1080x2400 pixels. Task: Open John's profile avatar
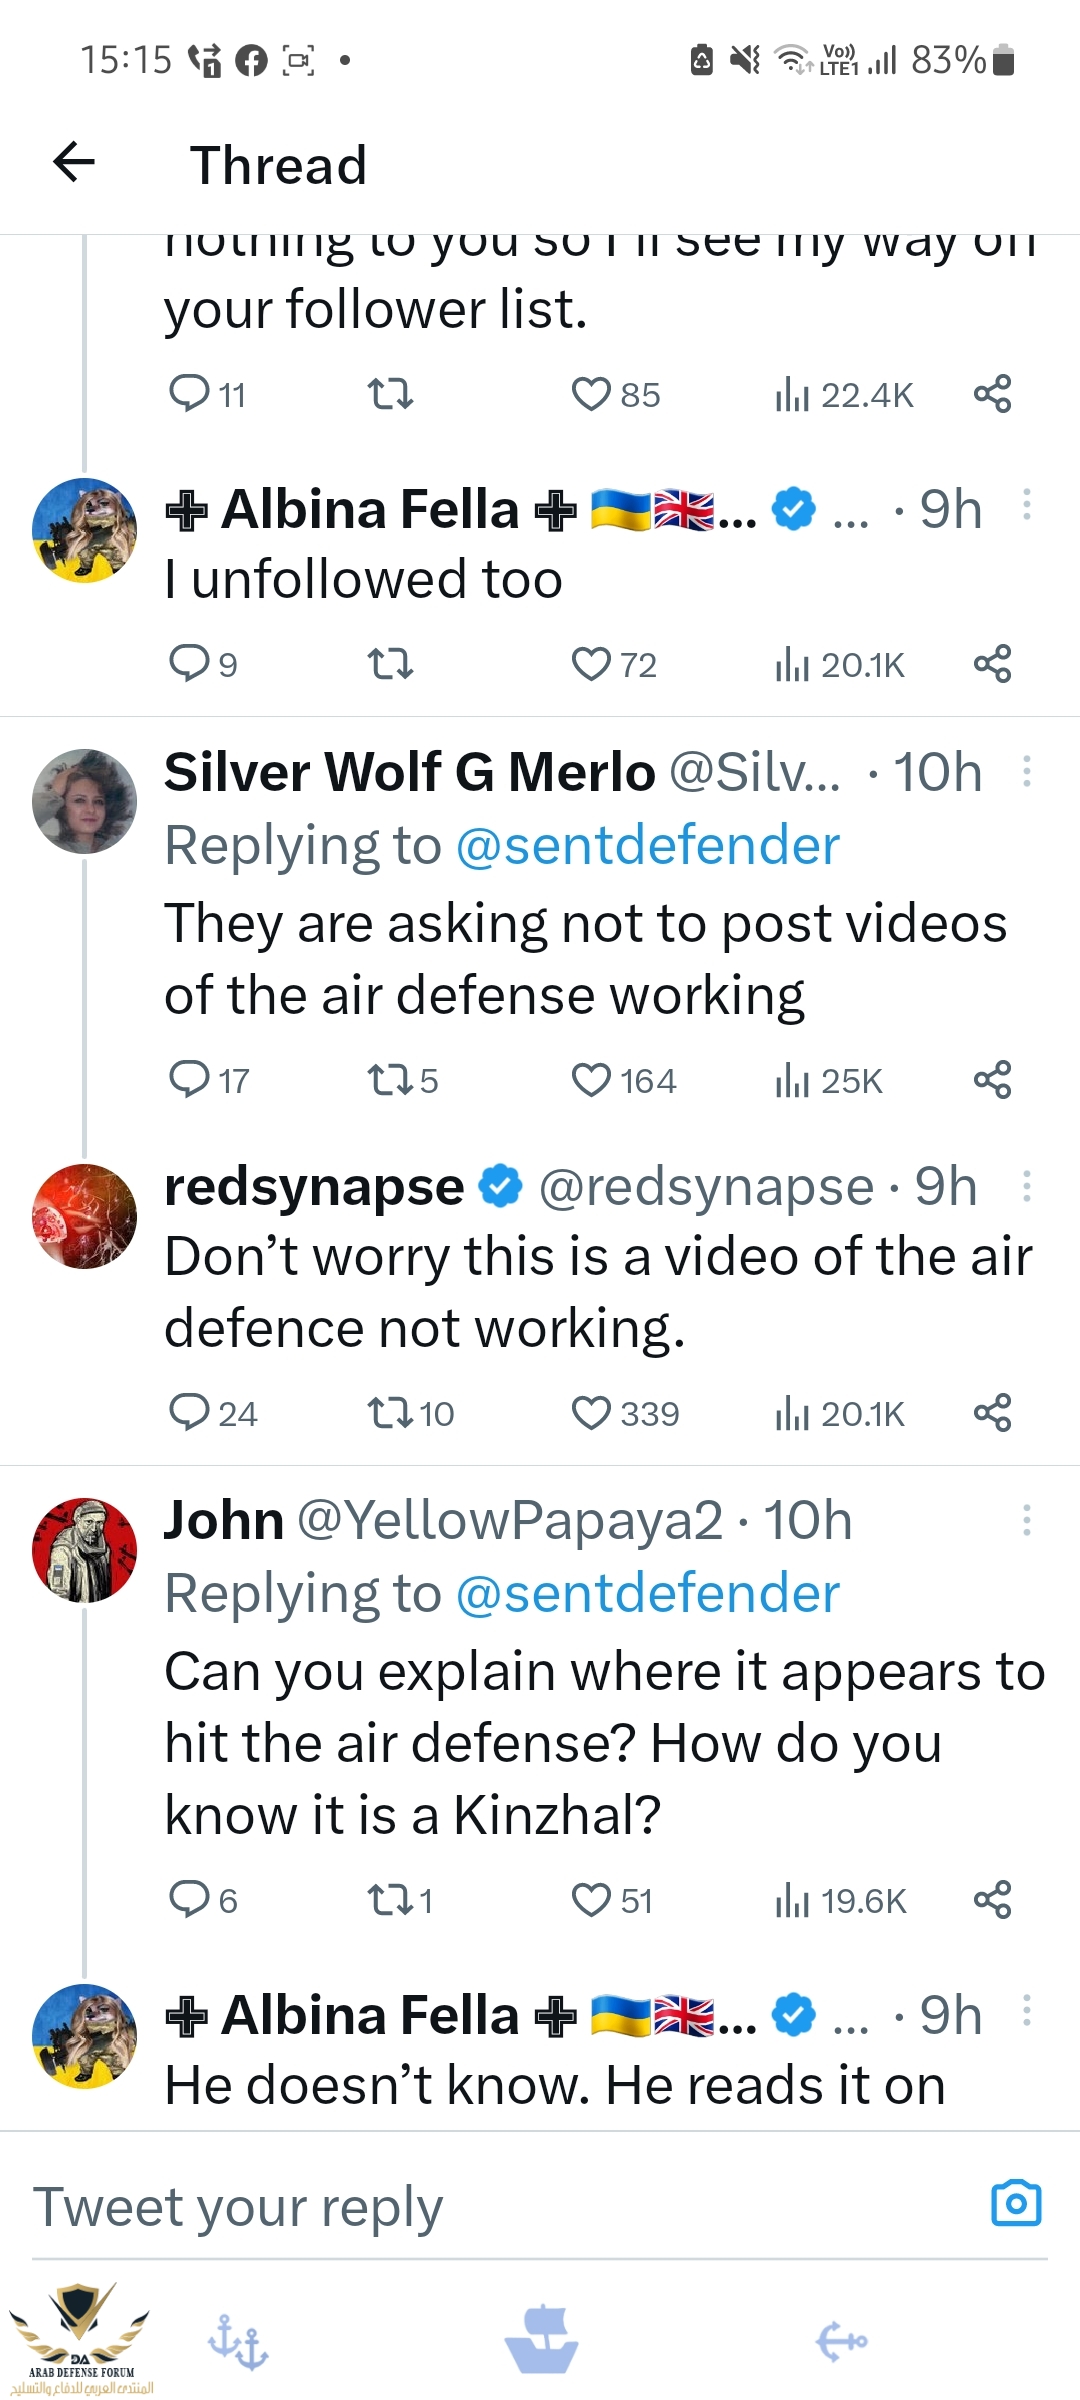(x=84, y=1550)
